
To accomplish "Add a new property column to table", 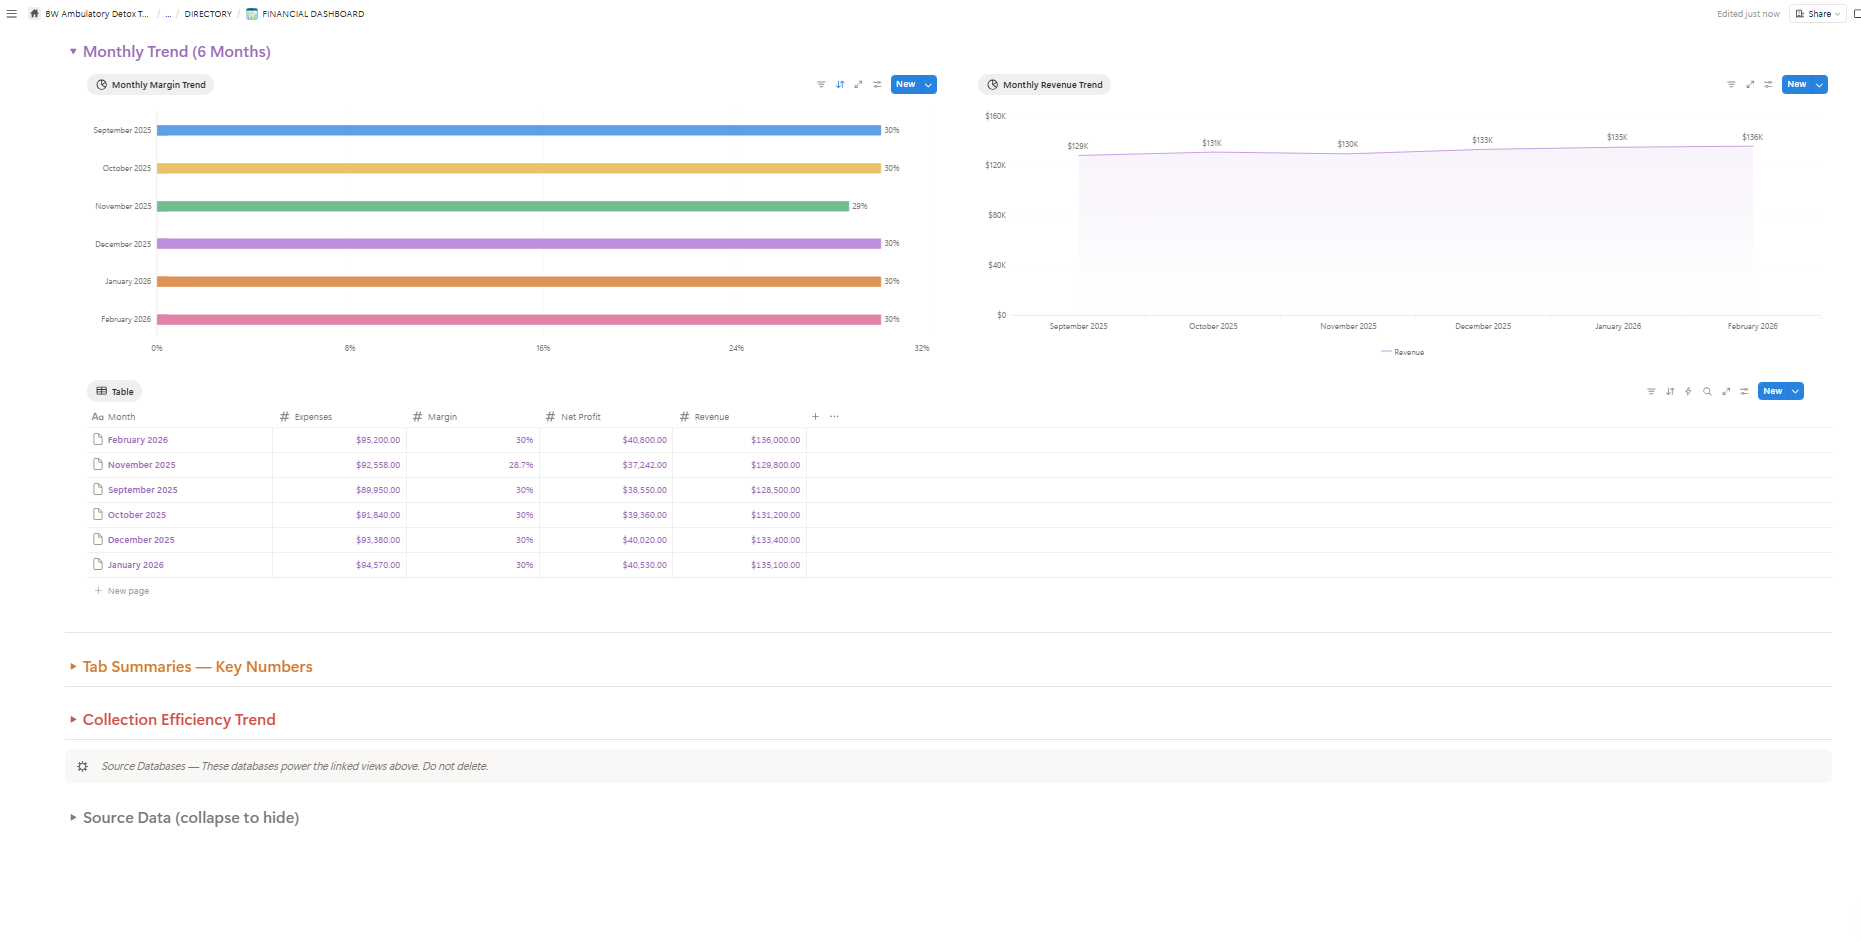I will 815,417.
